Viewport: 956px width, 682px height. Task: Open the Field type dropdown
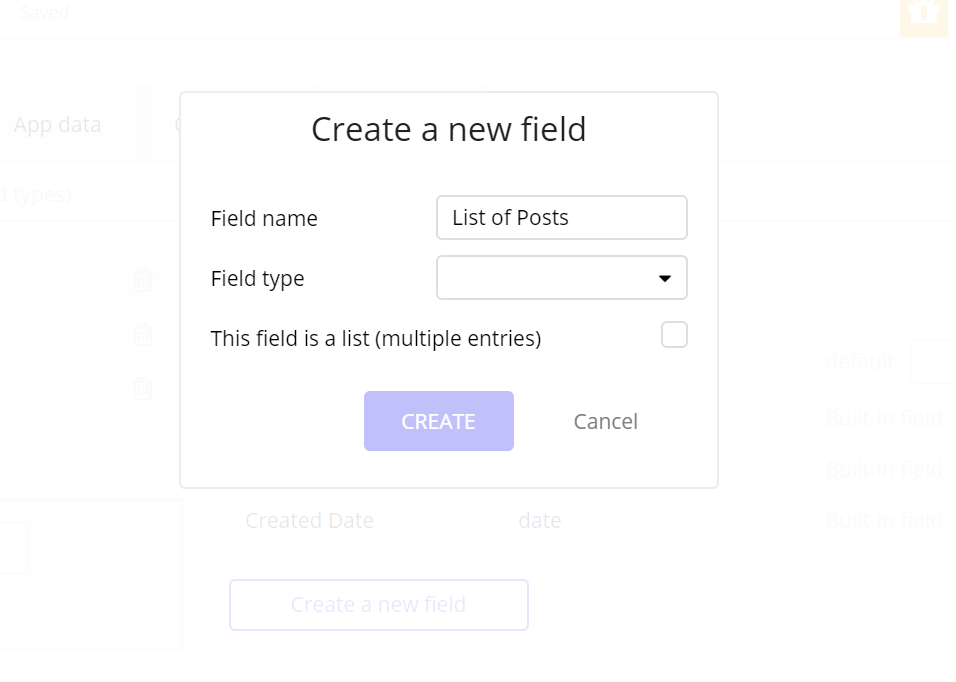(562, 278)
